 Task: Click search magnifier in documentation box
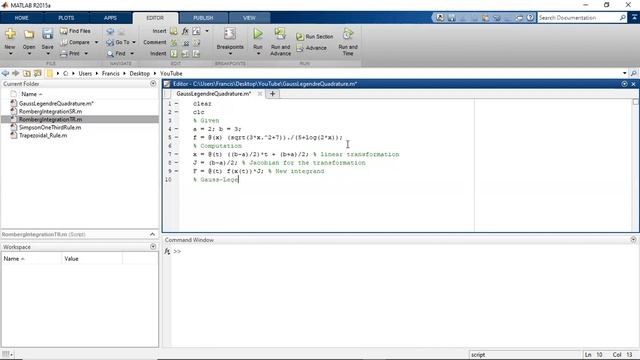[x=622, y=18]
